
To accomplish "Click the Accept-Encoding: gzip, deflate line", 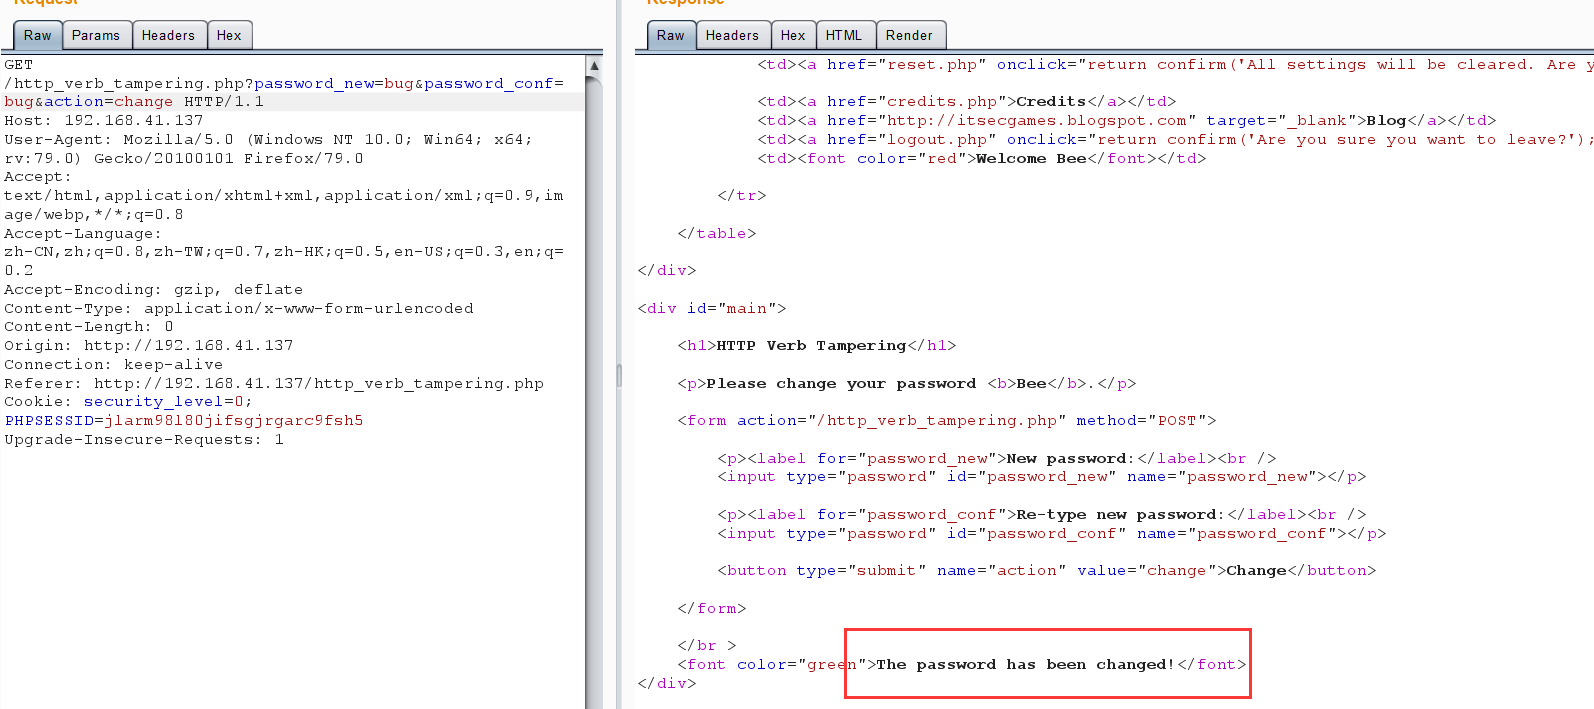I will [154, 289].
